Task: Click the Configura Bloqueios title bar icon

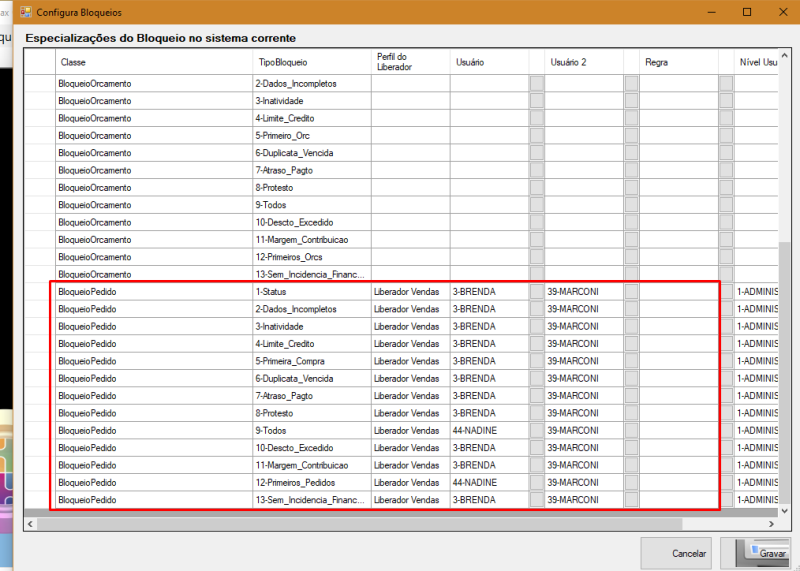Action: coord(26,12)
